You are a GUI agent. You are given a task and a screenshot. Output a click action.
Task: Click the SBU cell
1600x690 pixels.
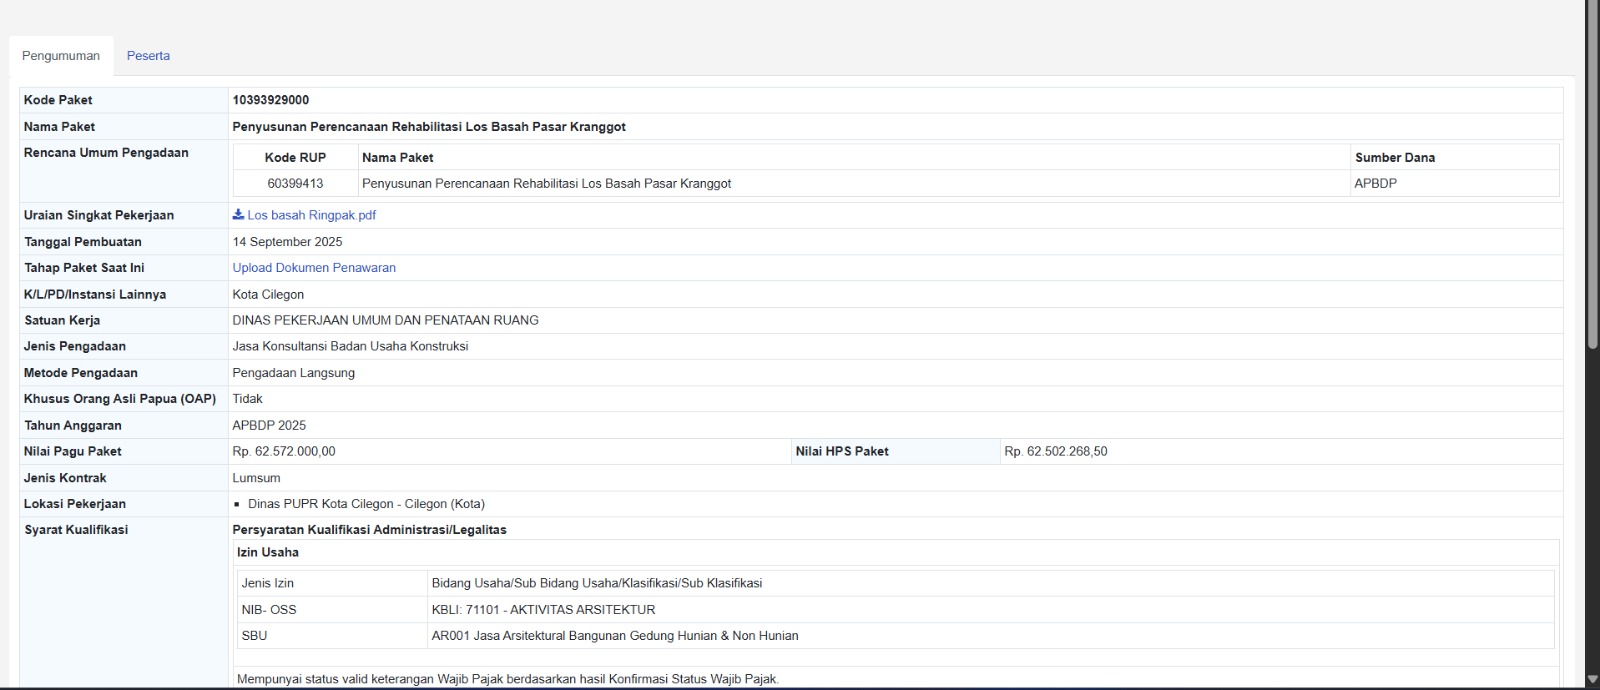tap(332, 636)
